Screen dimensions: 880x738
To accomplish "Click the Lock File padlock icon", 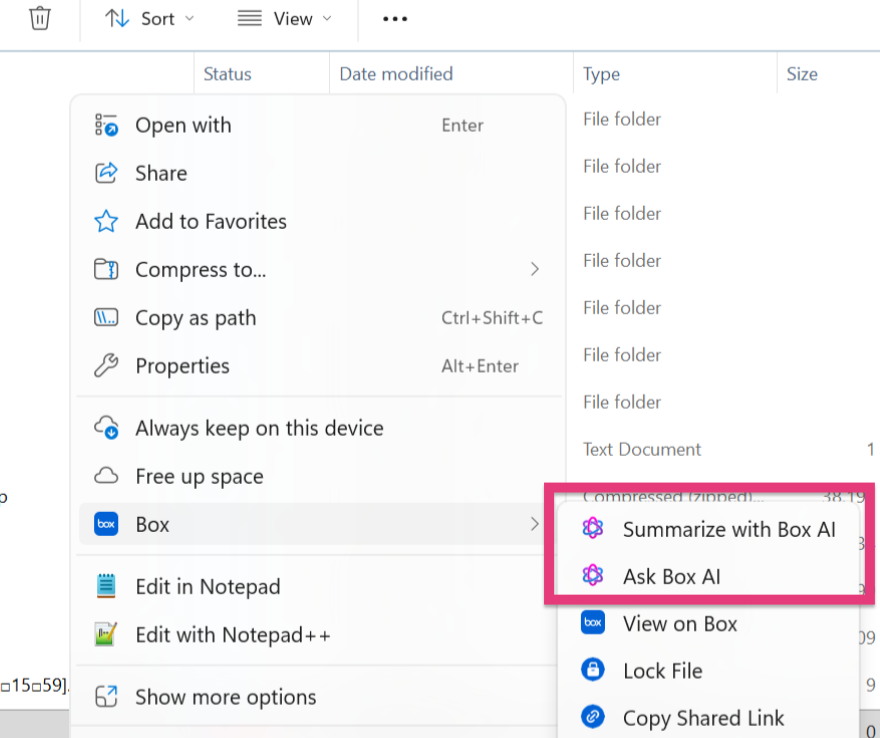I will (593, 670).
